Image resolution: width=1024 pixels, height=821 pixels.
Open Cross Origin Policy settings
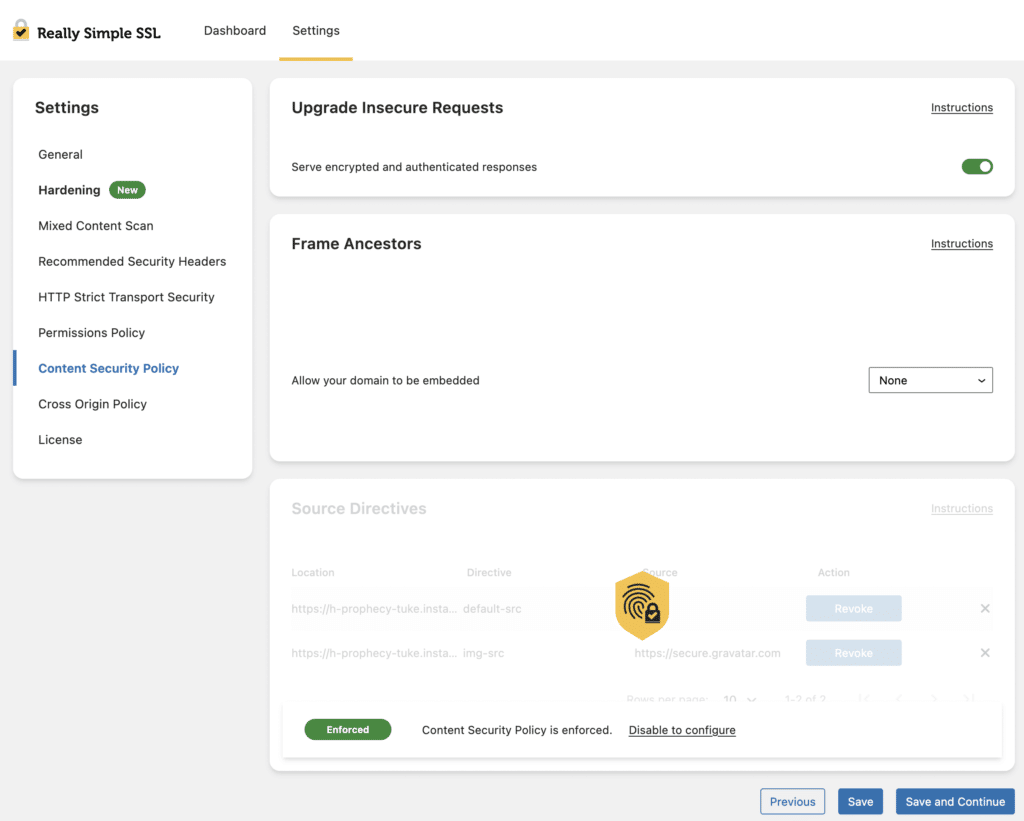[93, 404]
